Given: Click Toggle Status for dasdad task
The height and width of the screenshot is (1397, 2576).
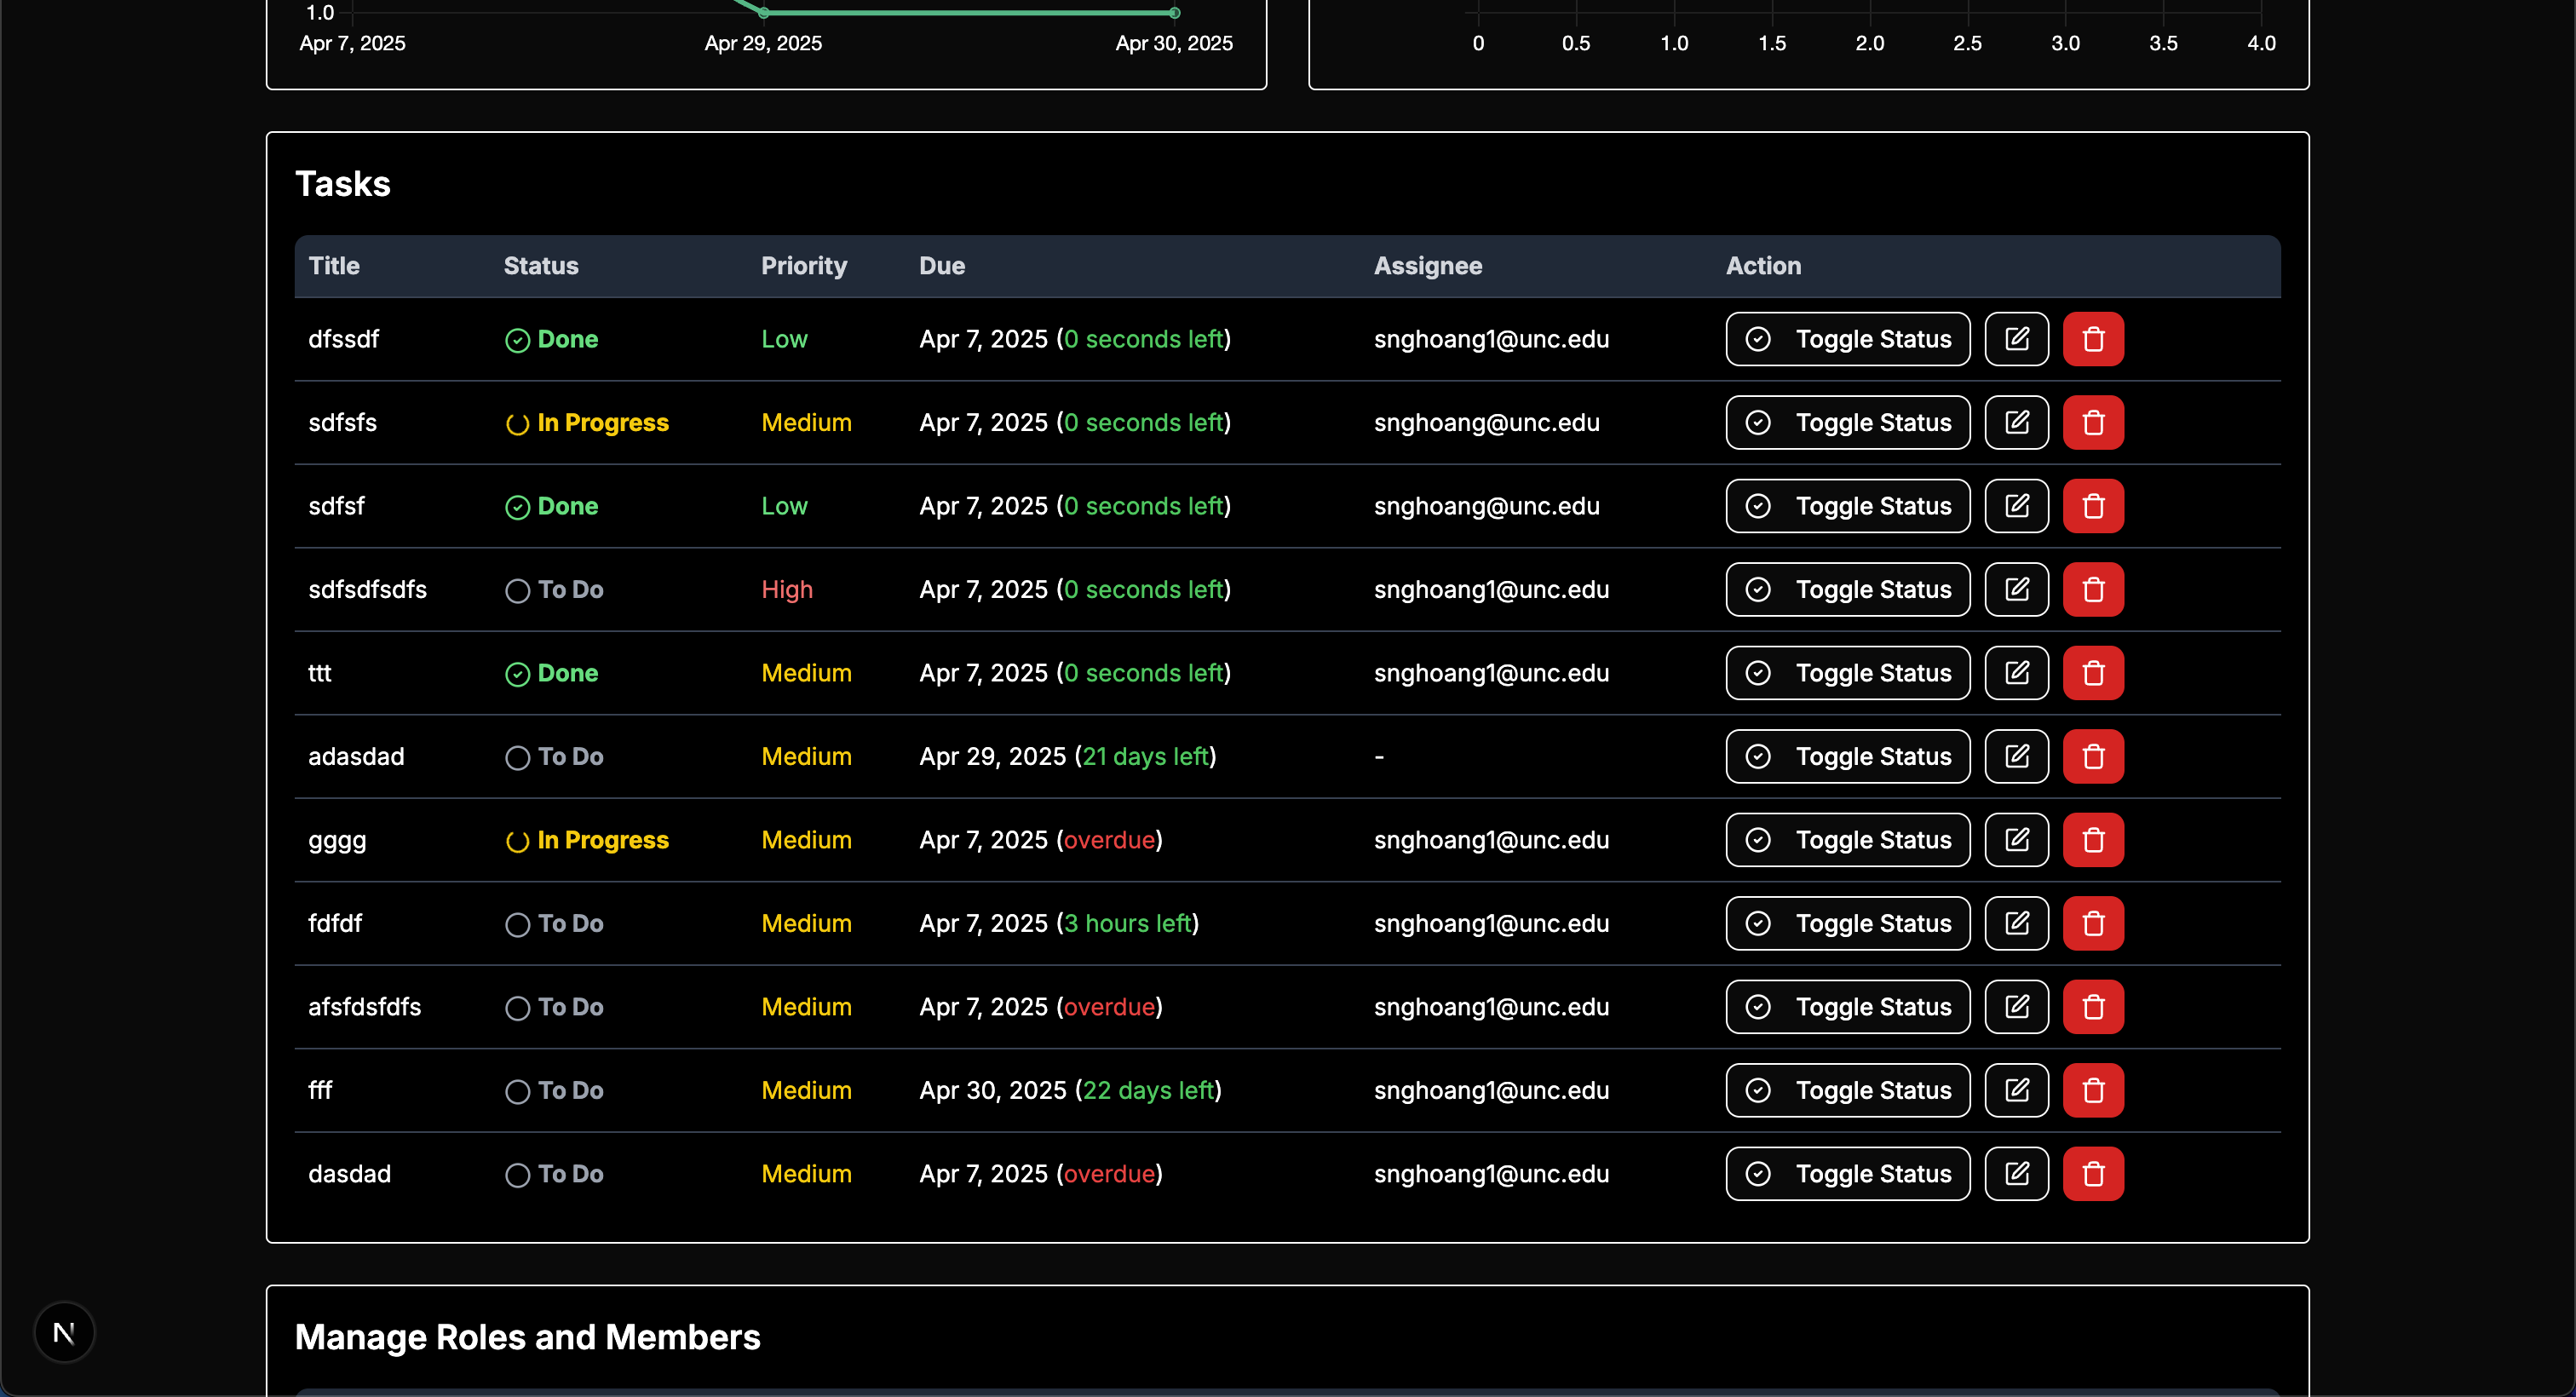Looking at the screenshot, I should pos(1847,1174).
